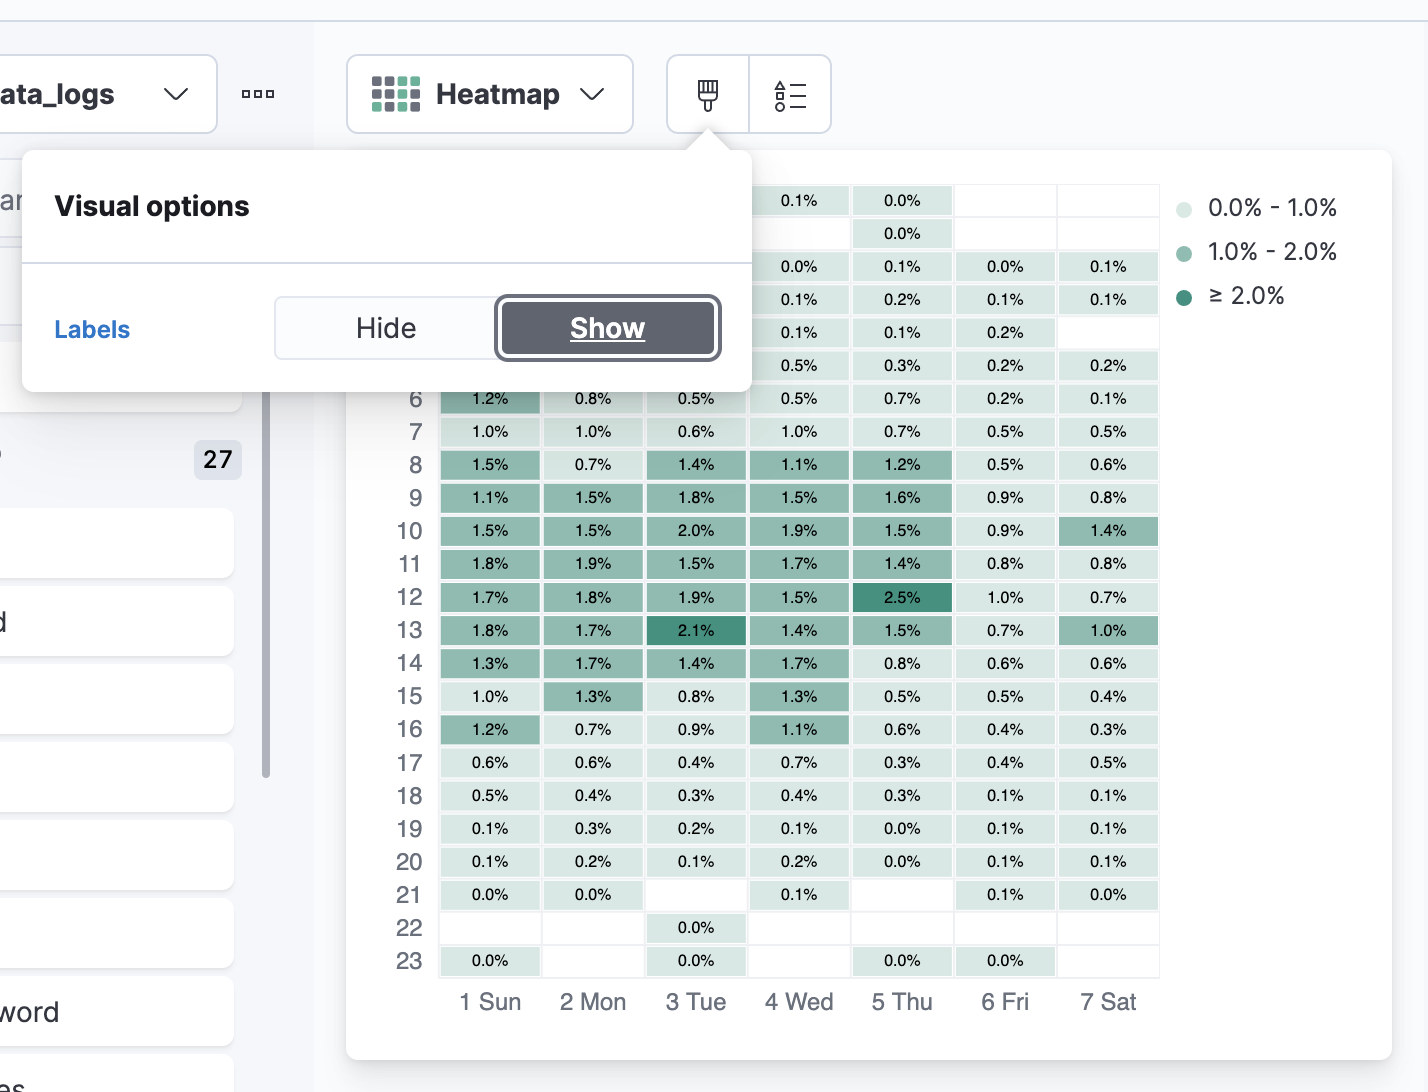The width and height of the screenshot is (1428, 1092).
Task: Select the 0.0% cell at hour 22 on Tuesday
Action: [x=696, y=928]
